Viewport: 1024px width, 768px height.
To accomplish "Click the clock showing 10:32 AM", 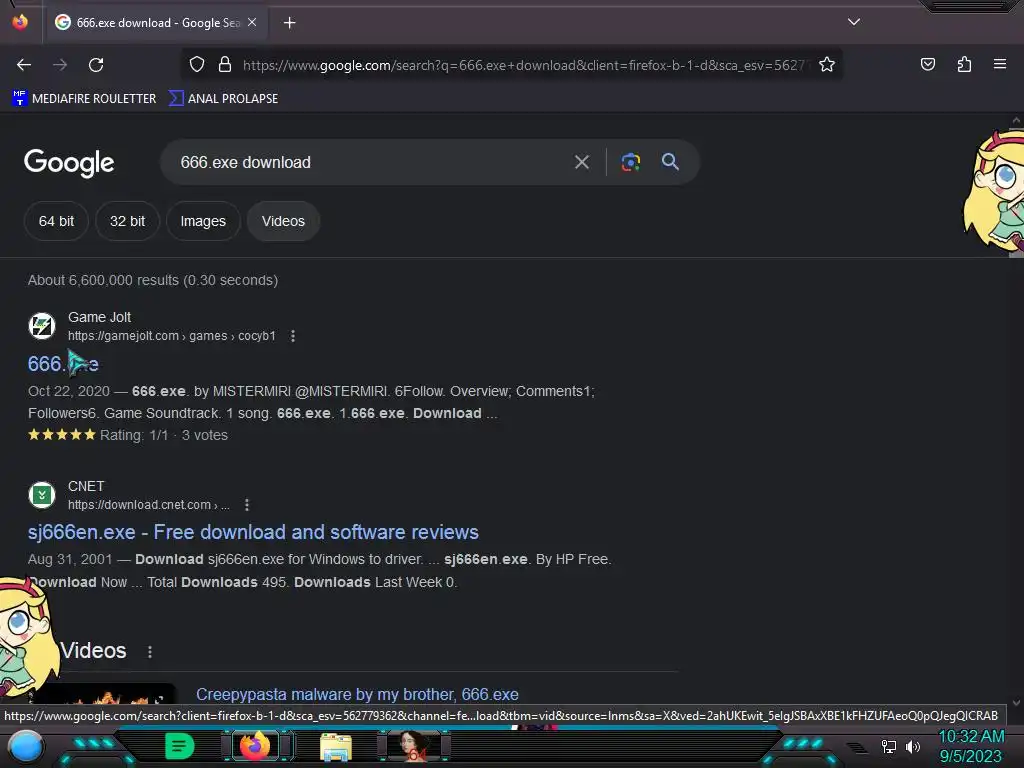I will pyautogui.click(x=971, y=737).
